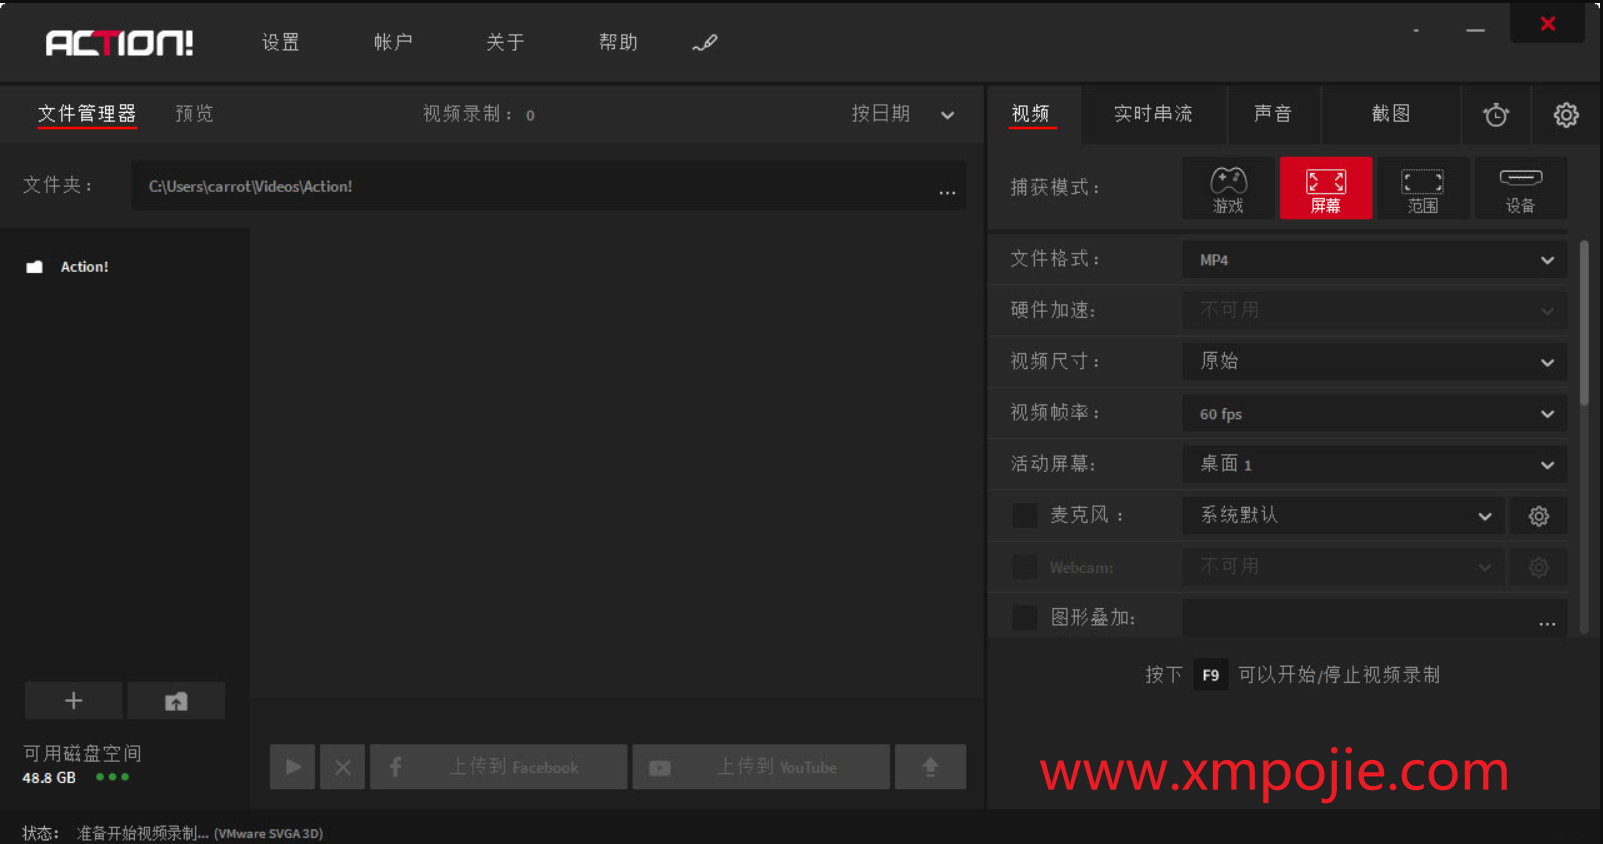Open the 帮助 menu
Viewport: 1603px width, 844px height.
point(618,42)
